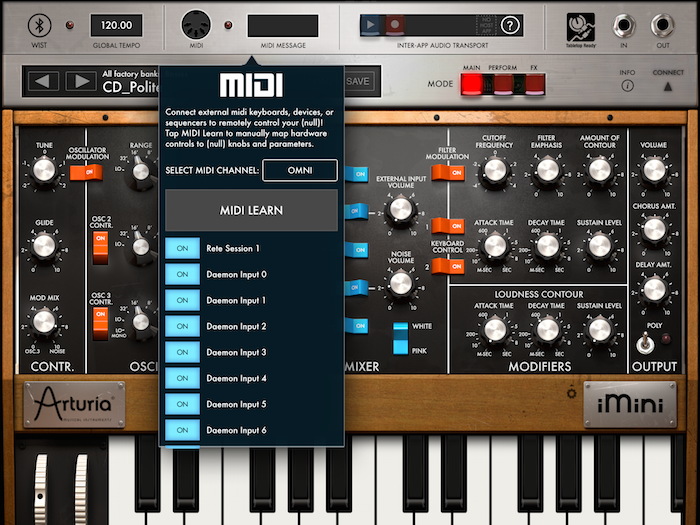Viewport: 700px width, 525px height.
Task: Toggle Daemon Input 1 ON button
Action: click(x=182, y=300)
